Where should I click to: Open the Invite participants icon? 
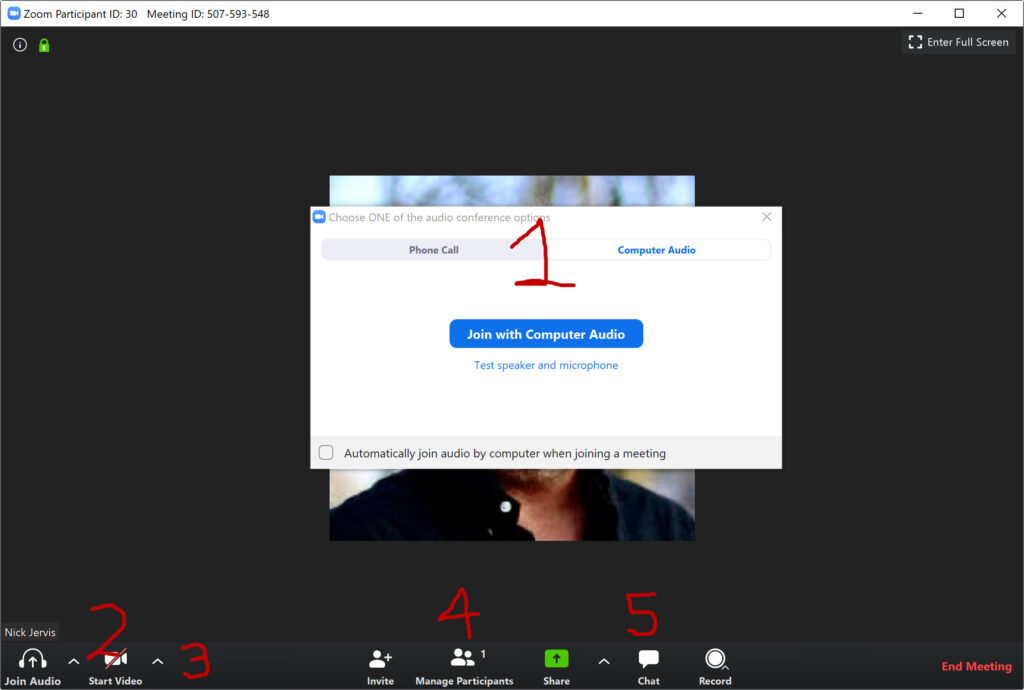tap(380, 659)
